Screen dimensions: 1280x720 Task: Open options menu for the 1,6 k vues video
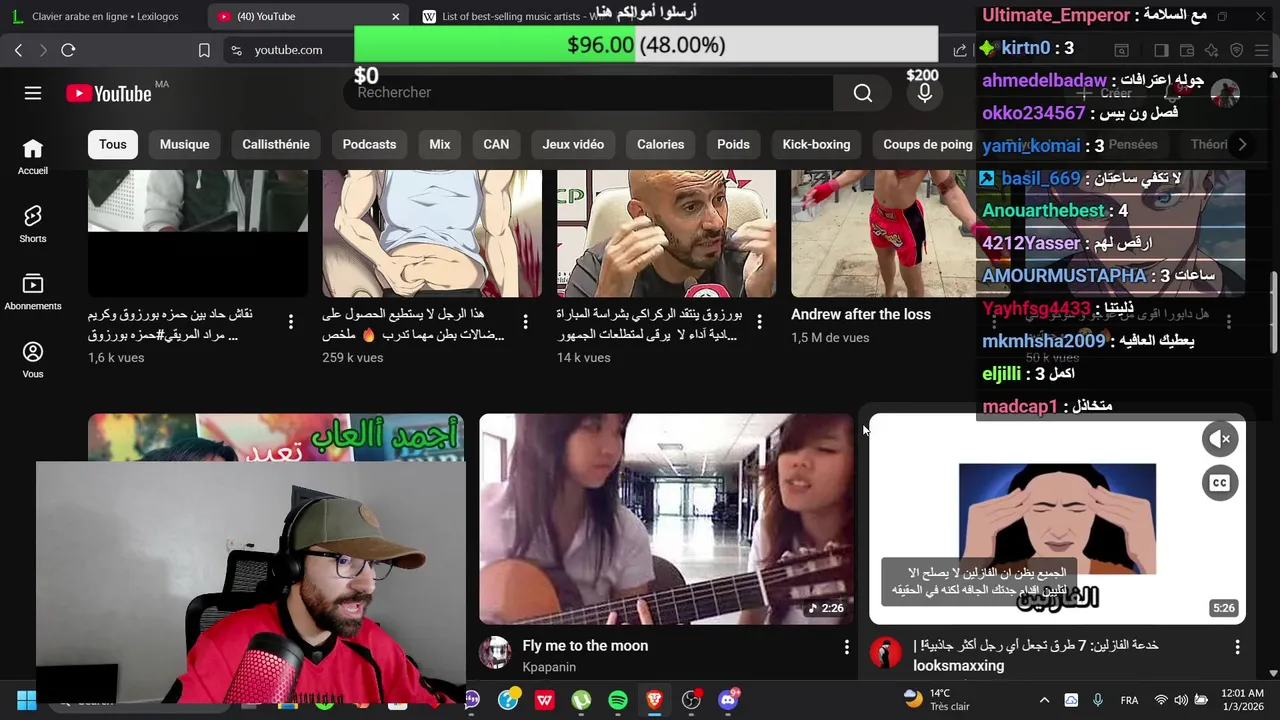click(x=291, y=321)
